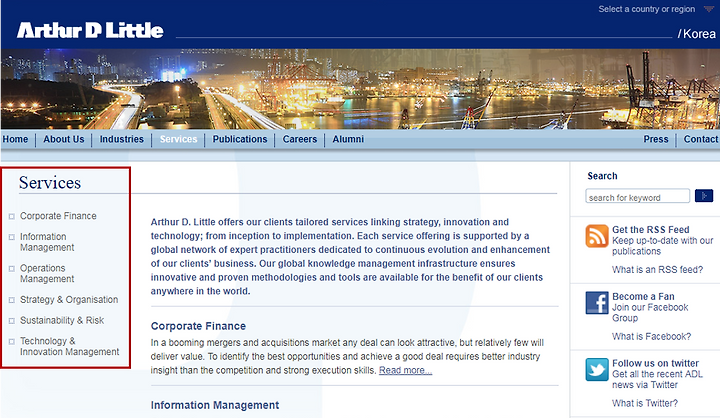Open the Press menu item

[656, 139]
